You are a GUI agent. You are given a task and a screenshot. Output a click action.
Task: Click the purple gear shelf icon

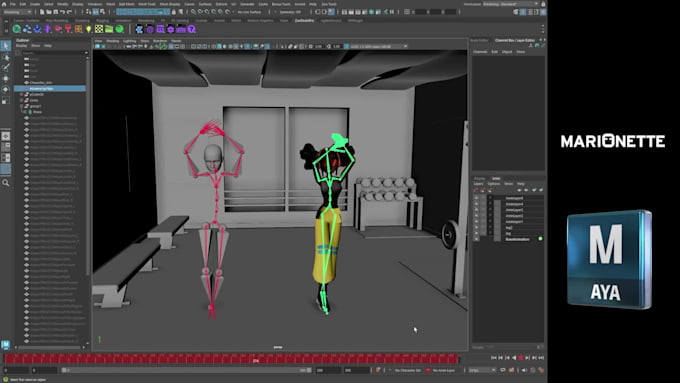pyautogui.click(x=171, y=29)
